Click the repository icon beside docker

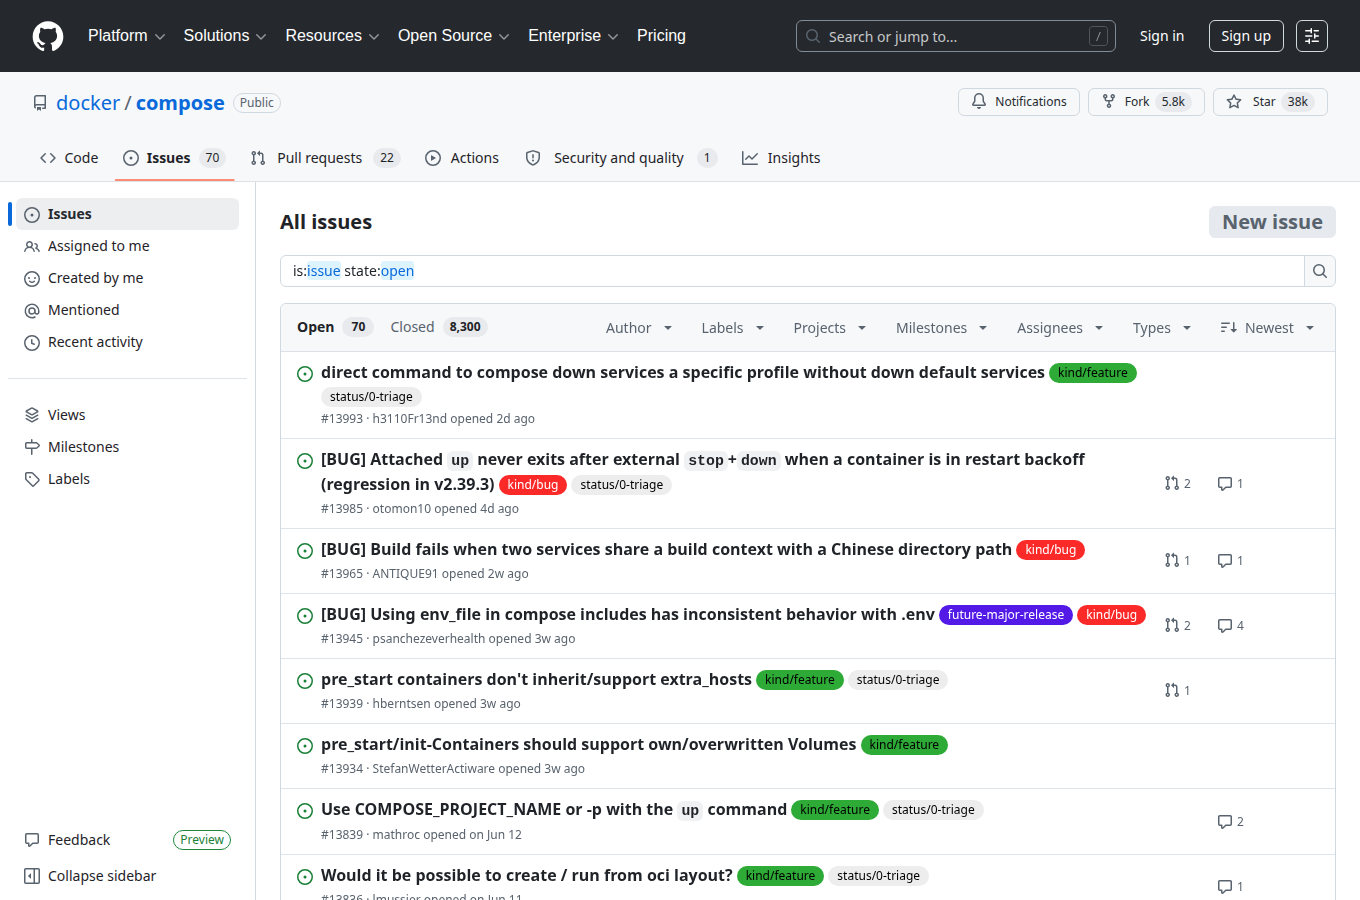[40, 103]
